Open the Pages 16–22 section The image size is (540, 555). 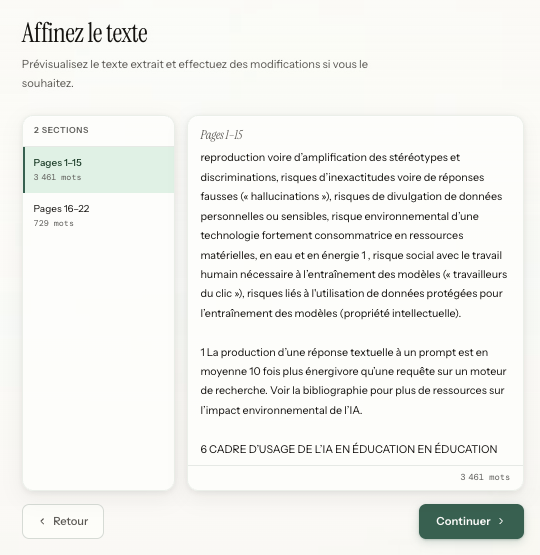click(x=99, y=216)
